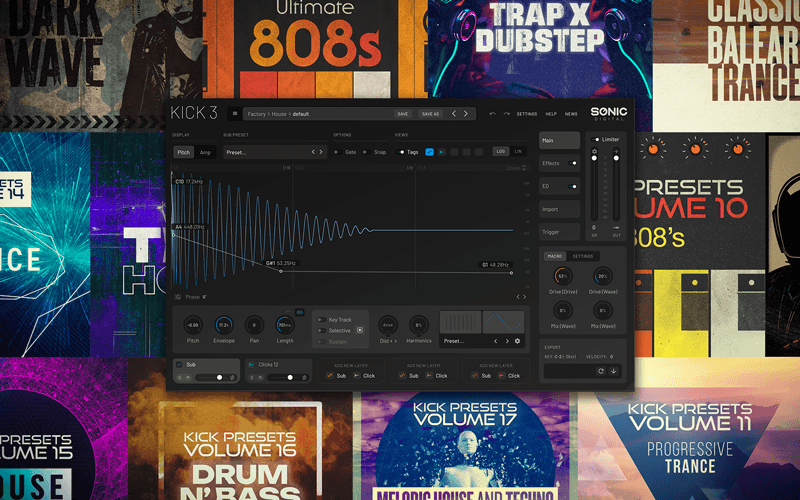Viewport: 800px width, 500px height.
Task: Mute the Sub layer with M button
Action: tap(188, 378)
